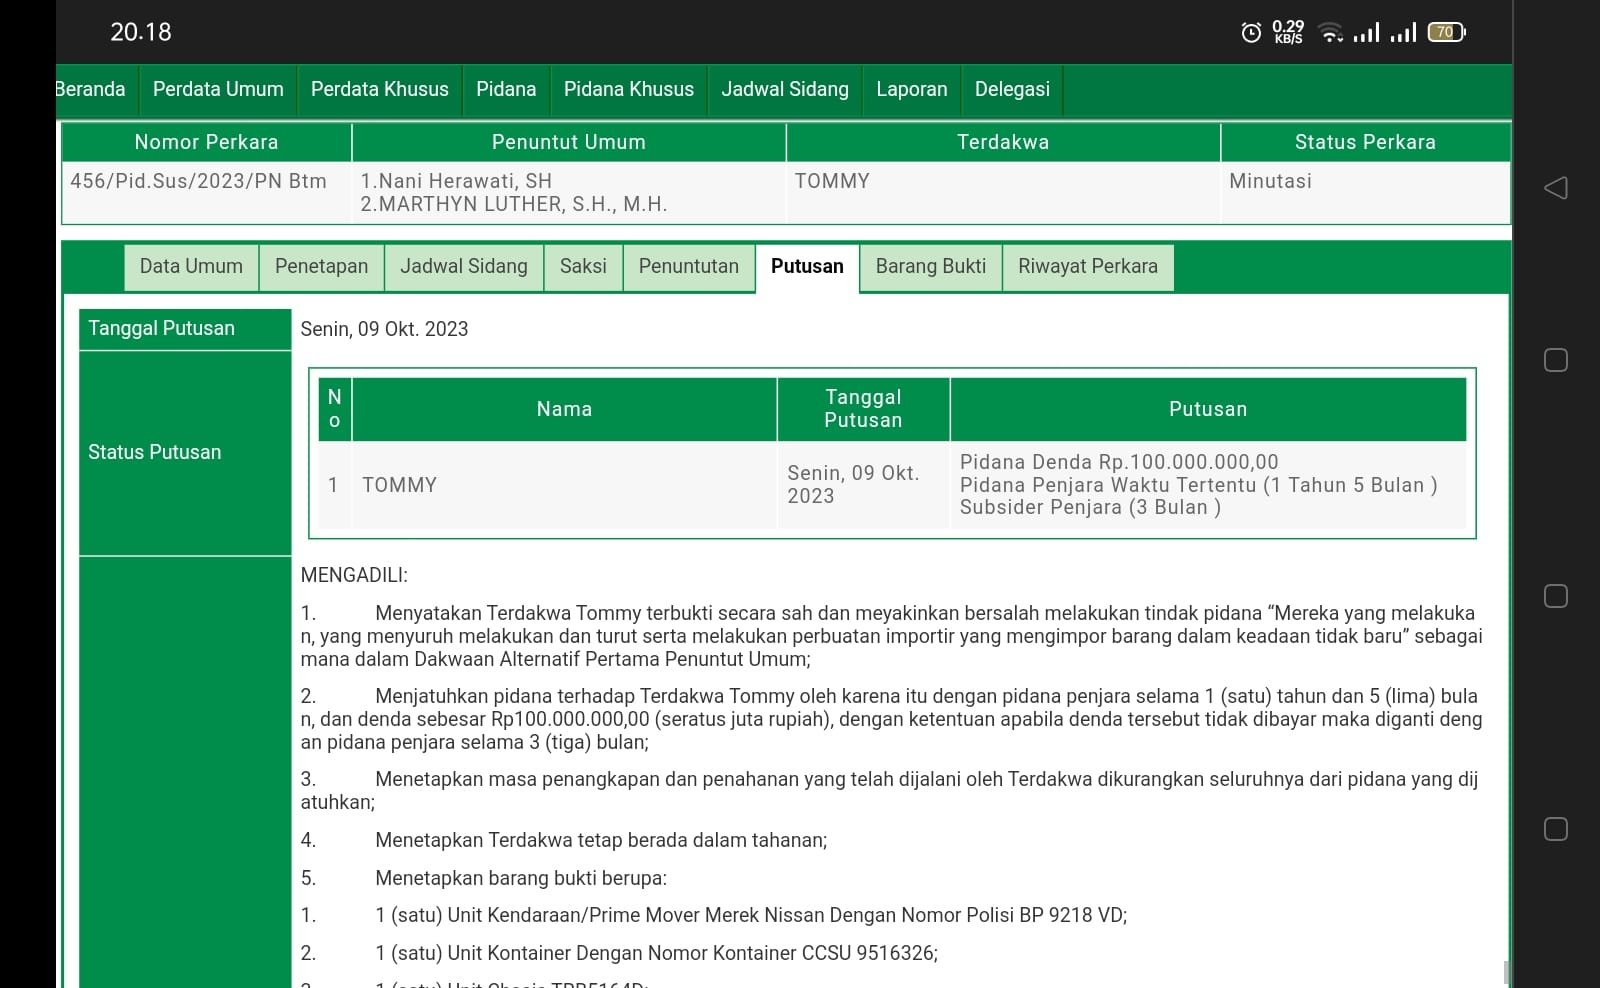
Task: Click the MENGADILI heading
Action: [x=354, y=575]
